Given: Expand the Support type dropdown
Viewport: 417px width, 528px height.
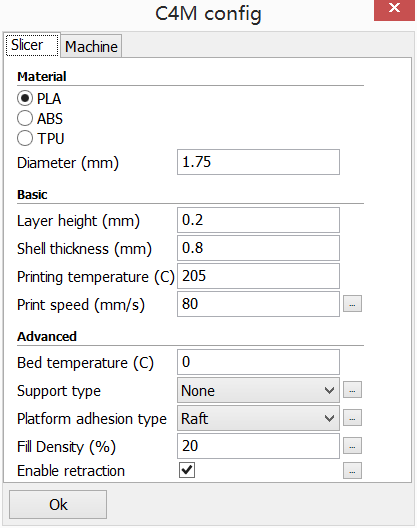Looking at the screenshot, I should 258,390.
